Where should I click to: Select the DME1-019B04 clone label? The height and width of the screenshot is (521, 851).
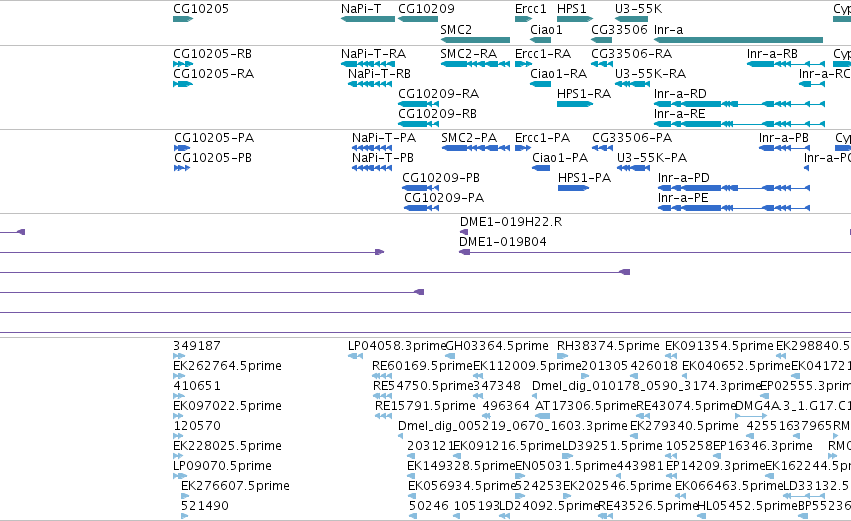503,242
